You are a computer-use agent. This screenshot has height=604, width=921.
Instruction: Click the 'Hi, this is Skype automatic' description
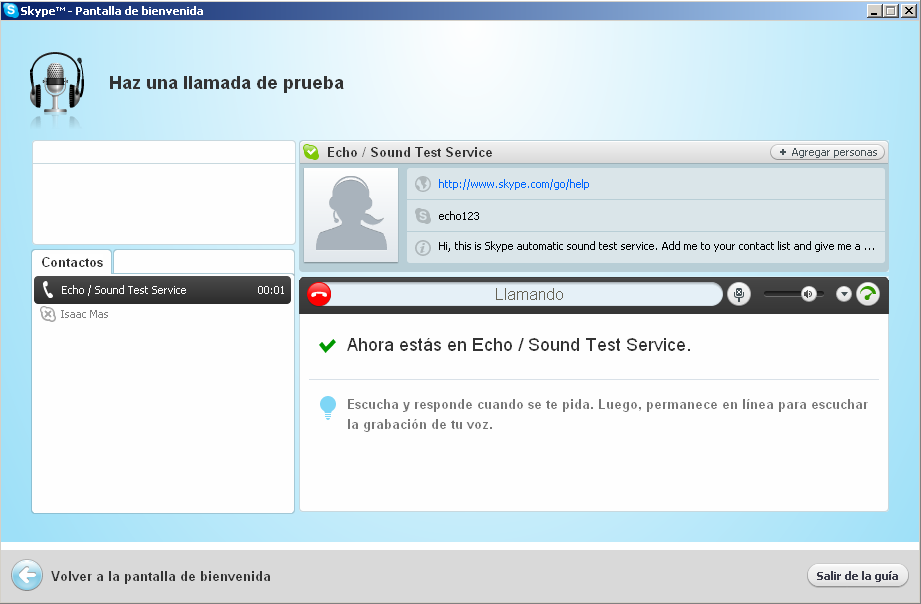[x=656, y=246]
